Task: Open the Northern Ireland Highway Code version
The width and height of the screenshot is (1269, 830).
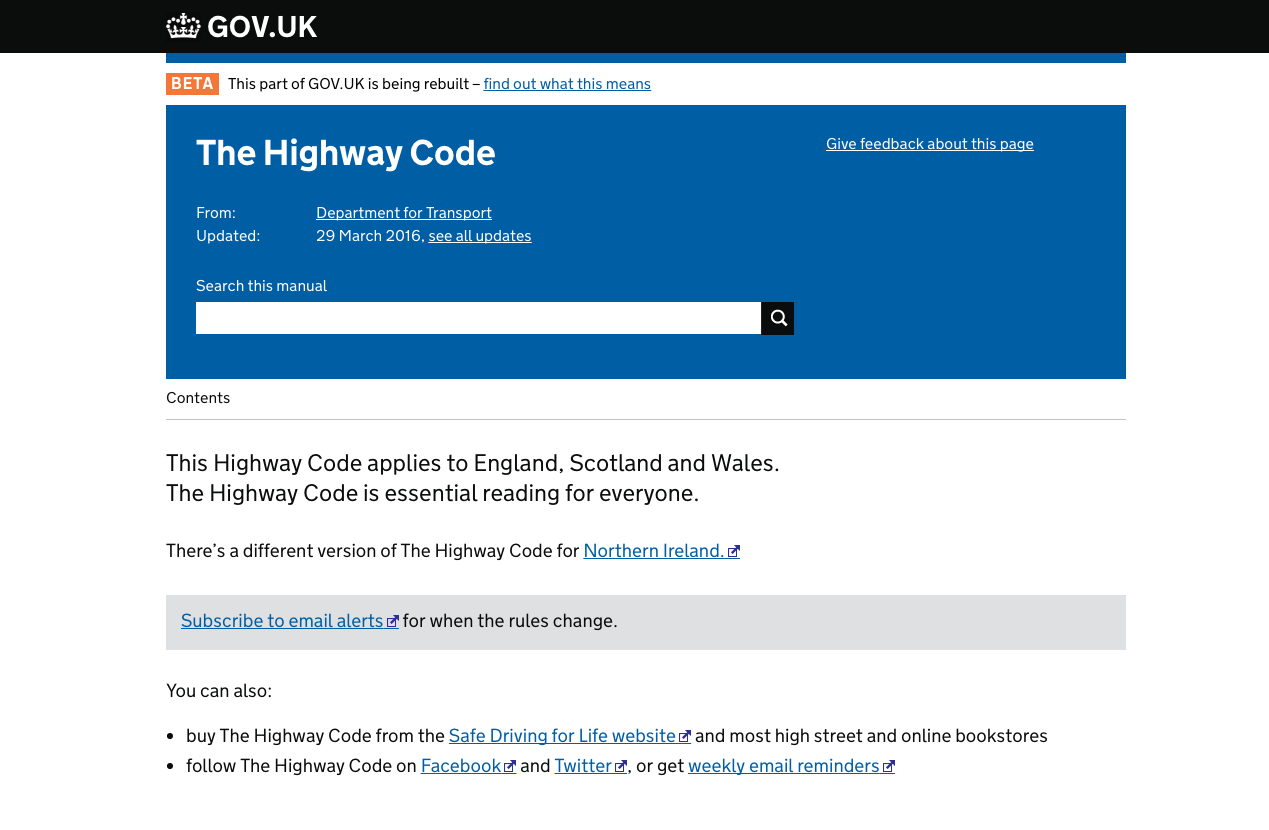Action: click(652, 550)
